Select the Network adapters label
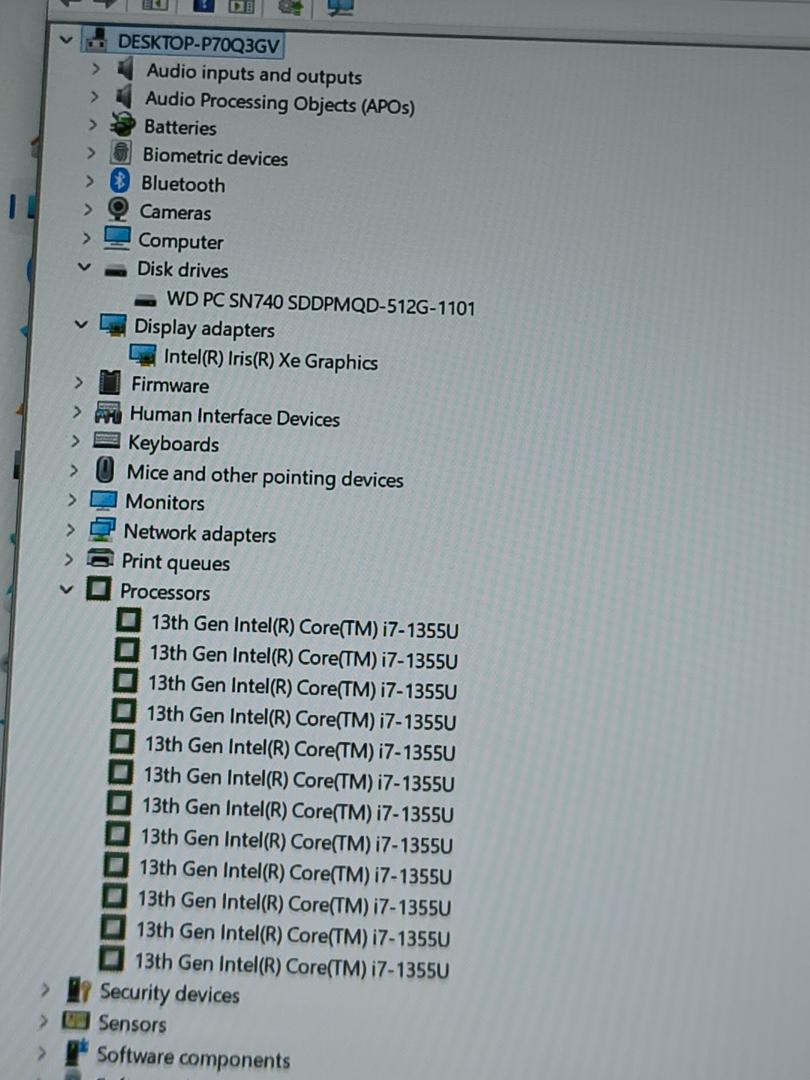 click(x=200, y=533)
